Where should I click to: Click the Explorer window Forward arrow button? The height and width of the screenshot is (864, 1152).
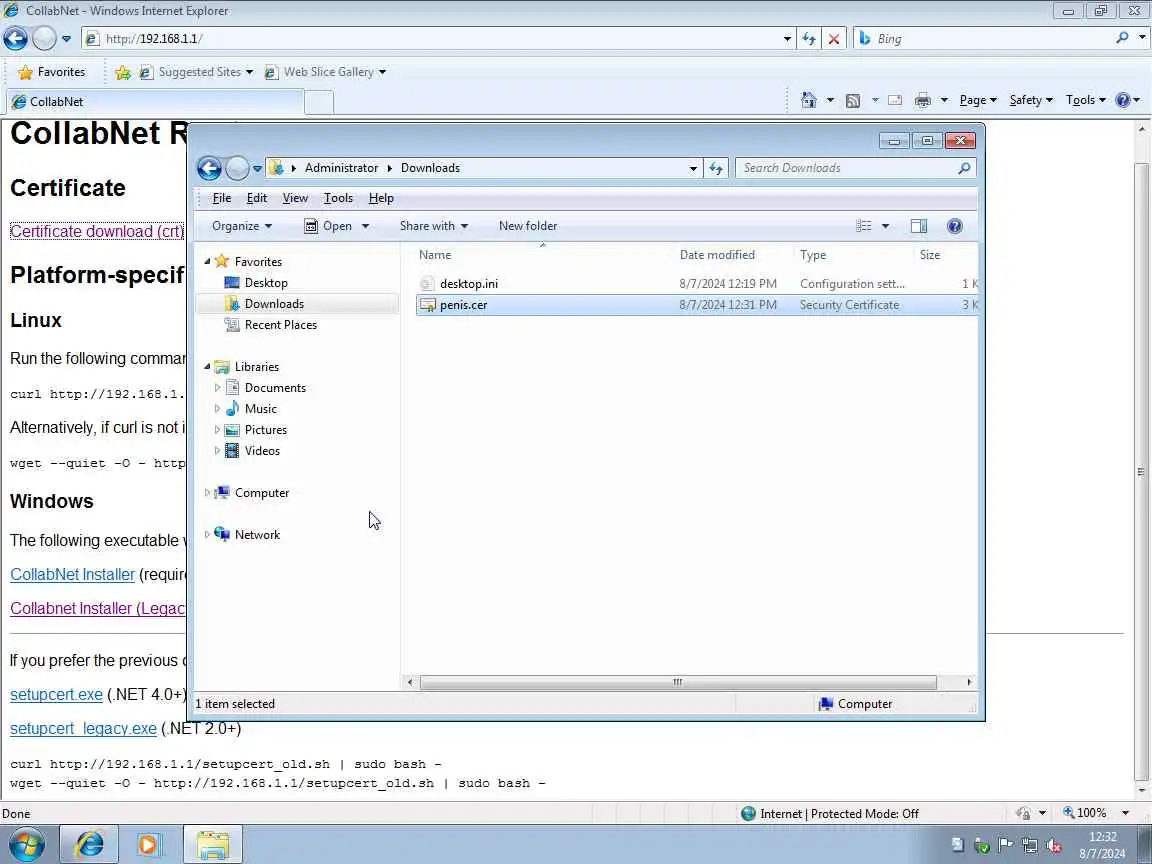(237, 168)
